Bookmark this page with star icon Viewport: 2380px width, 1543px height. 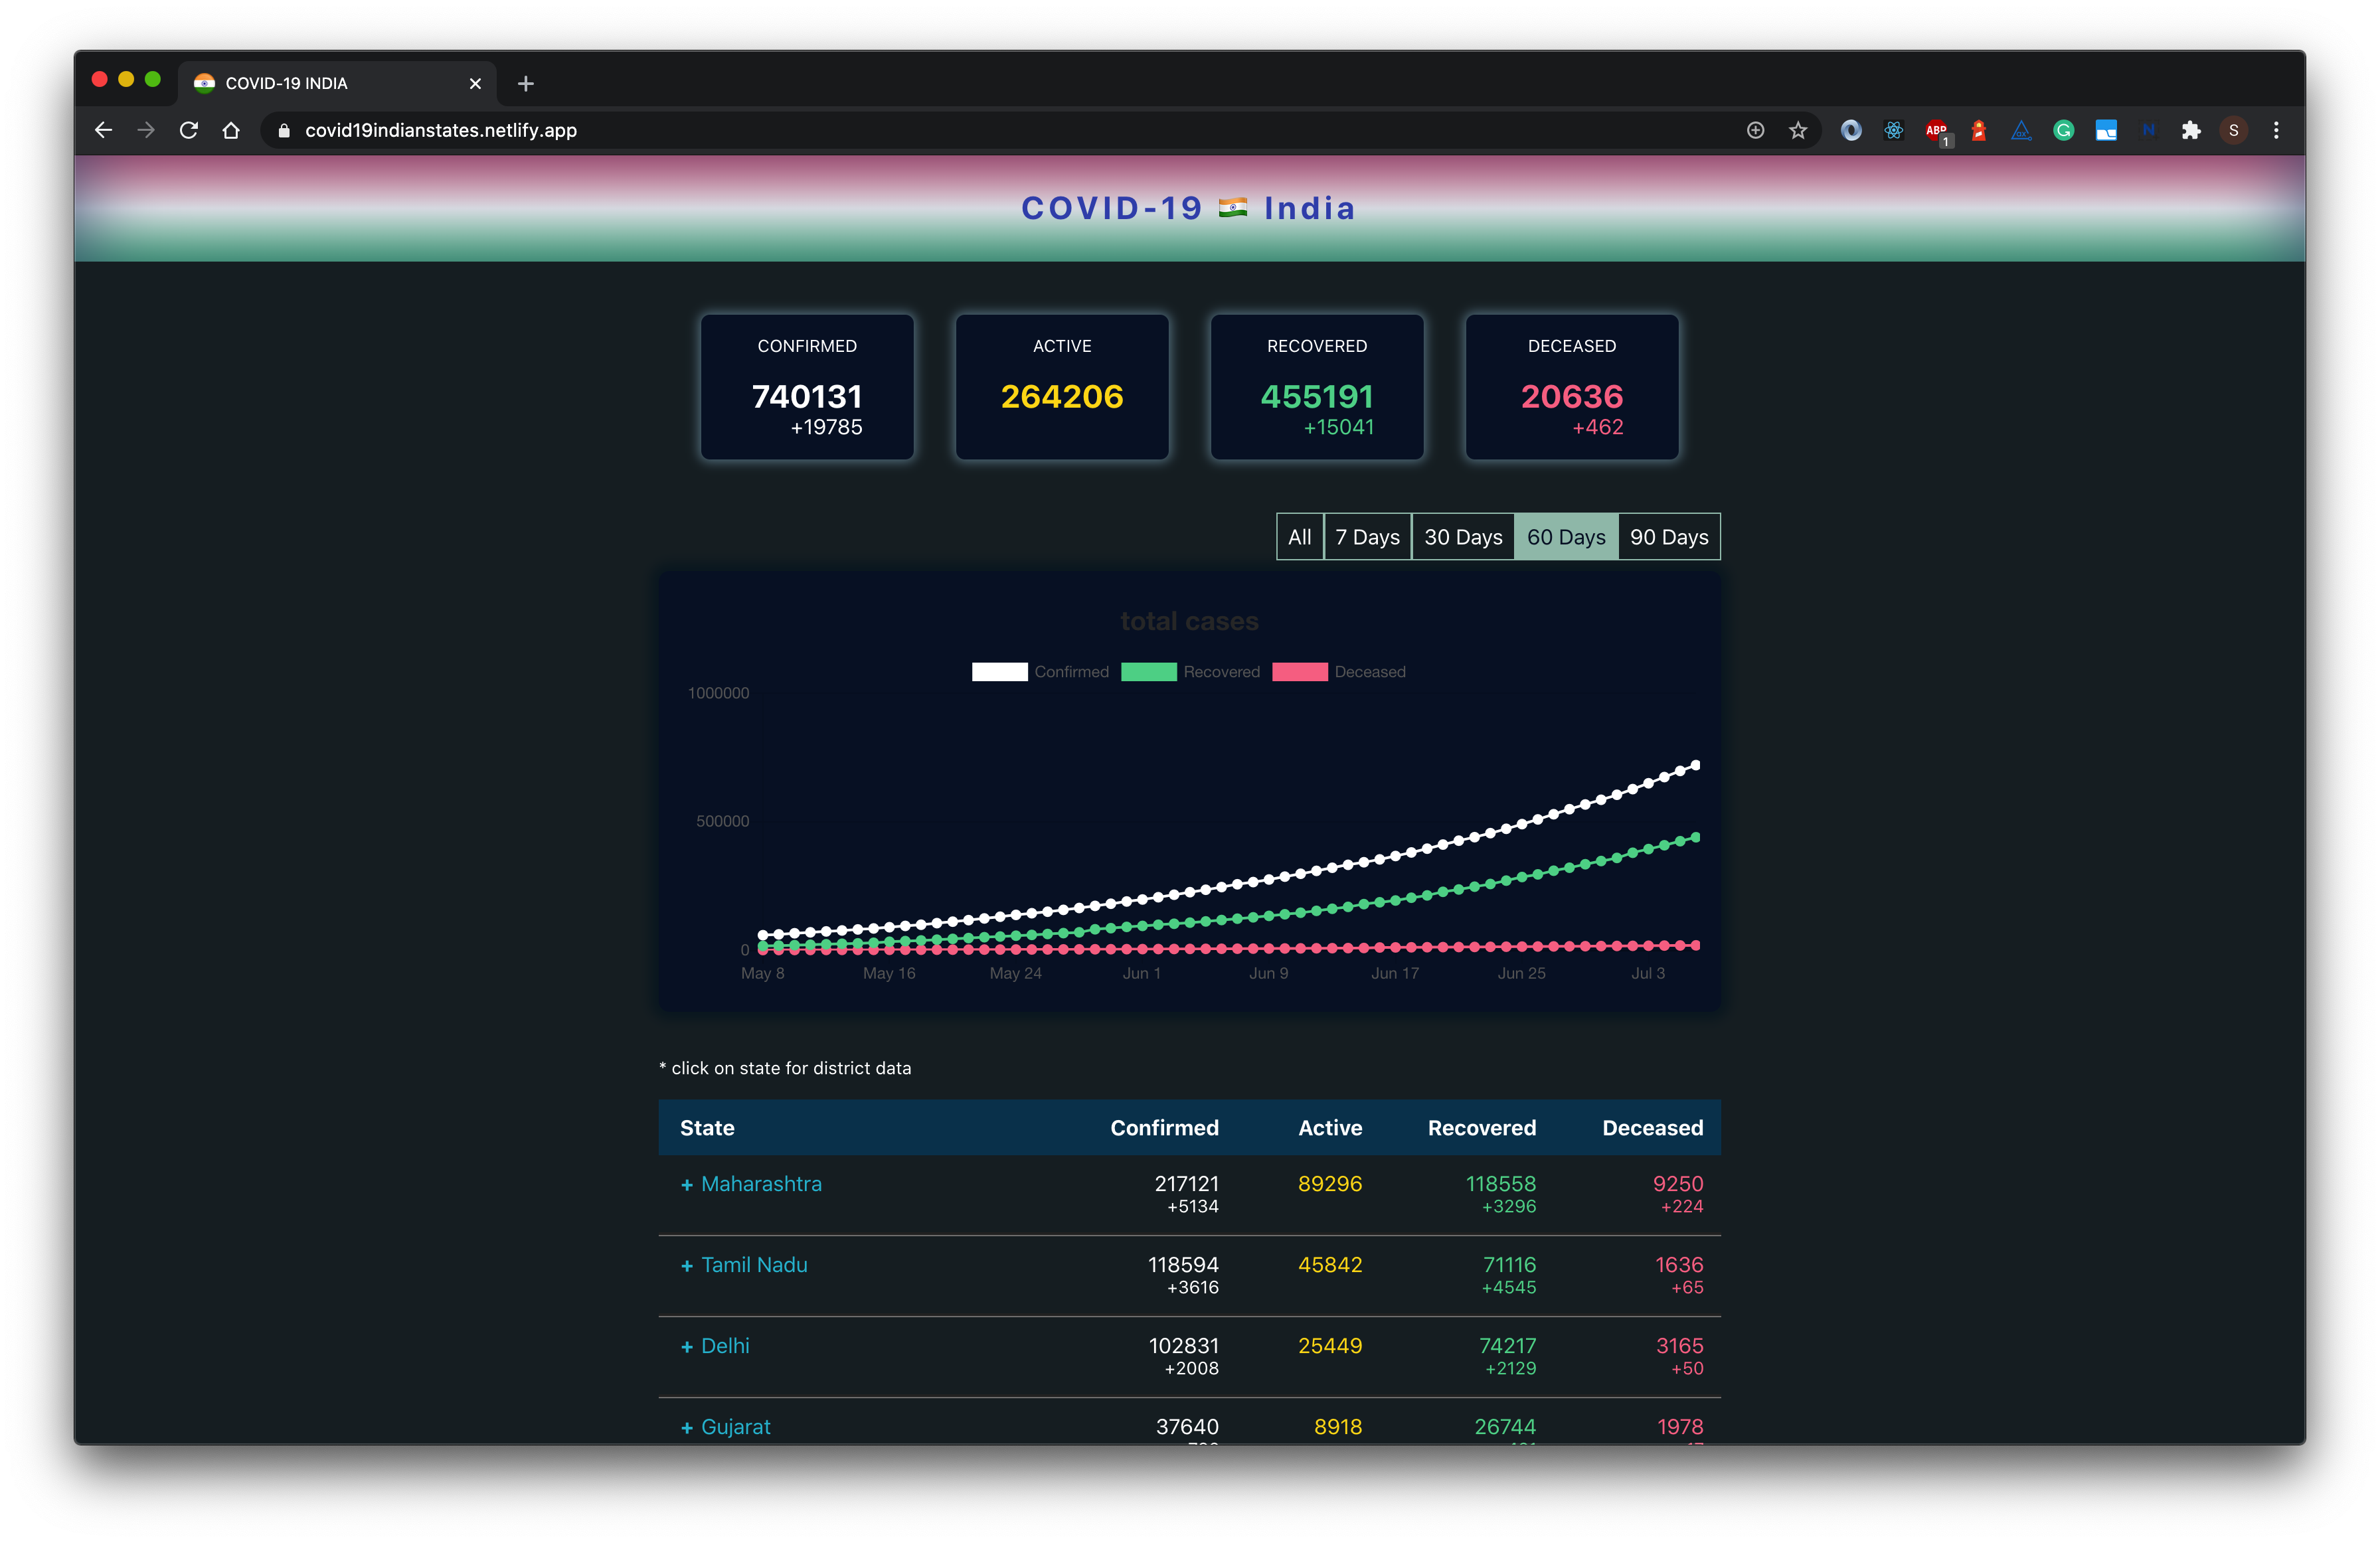click(x=1798, y=130)
